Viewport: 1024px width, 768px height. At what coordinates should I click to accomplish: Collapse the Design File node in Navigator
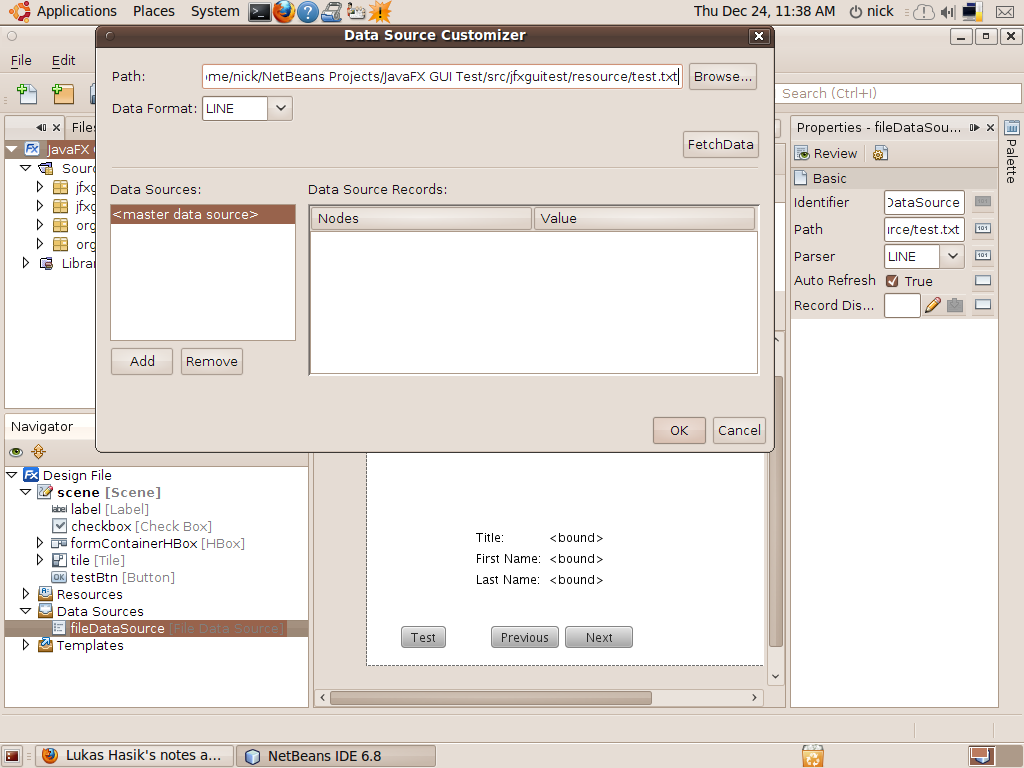pyautogui.click(x=12, y=475)
